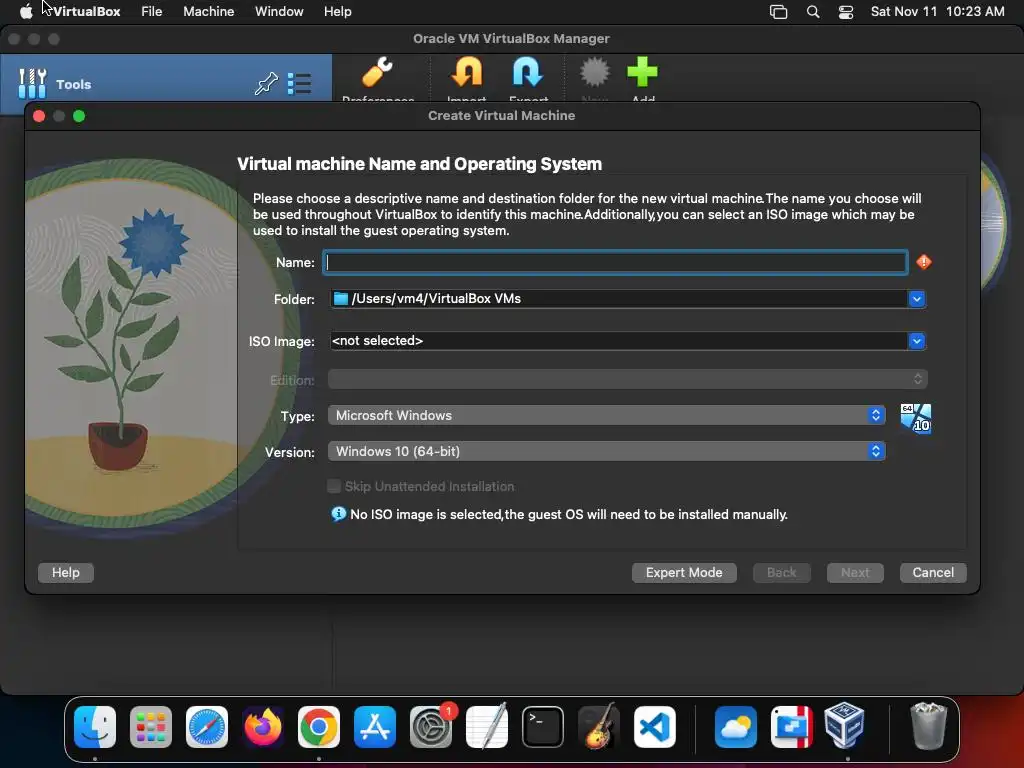Open Terminal from the dock
1024x768 pixels.
[543, 727]
